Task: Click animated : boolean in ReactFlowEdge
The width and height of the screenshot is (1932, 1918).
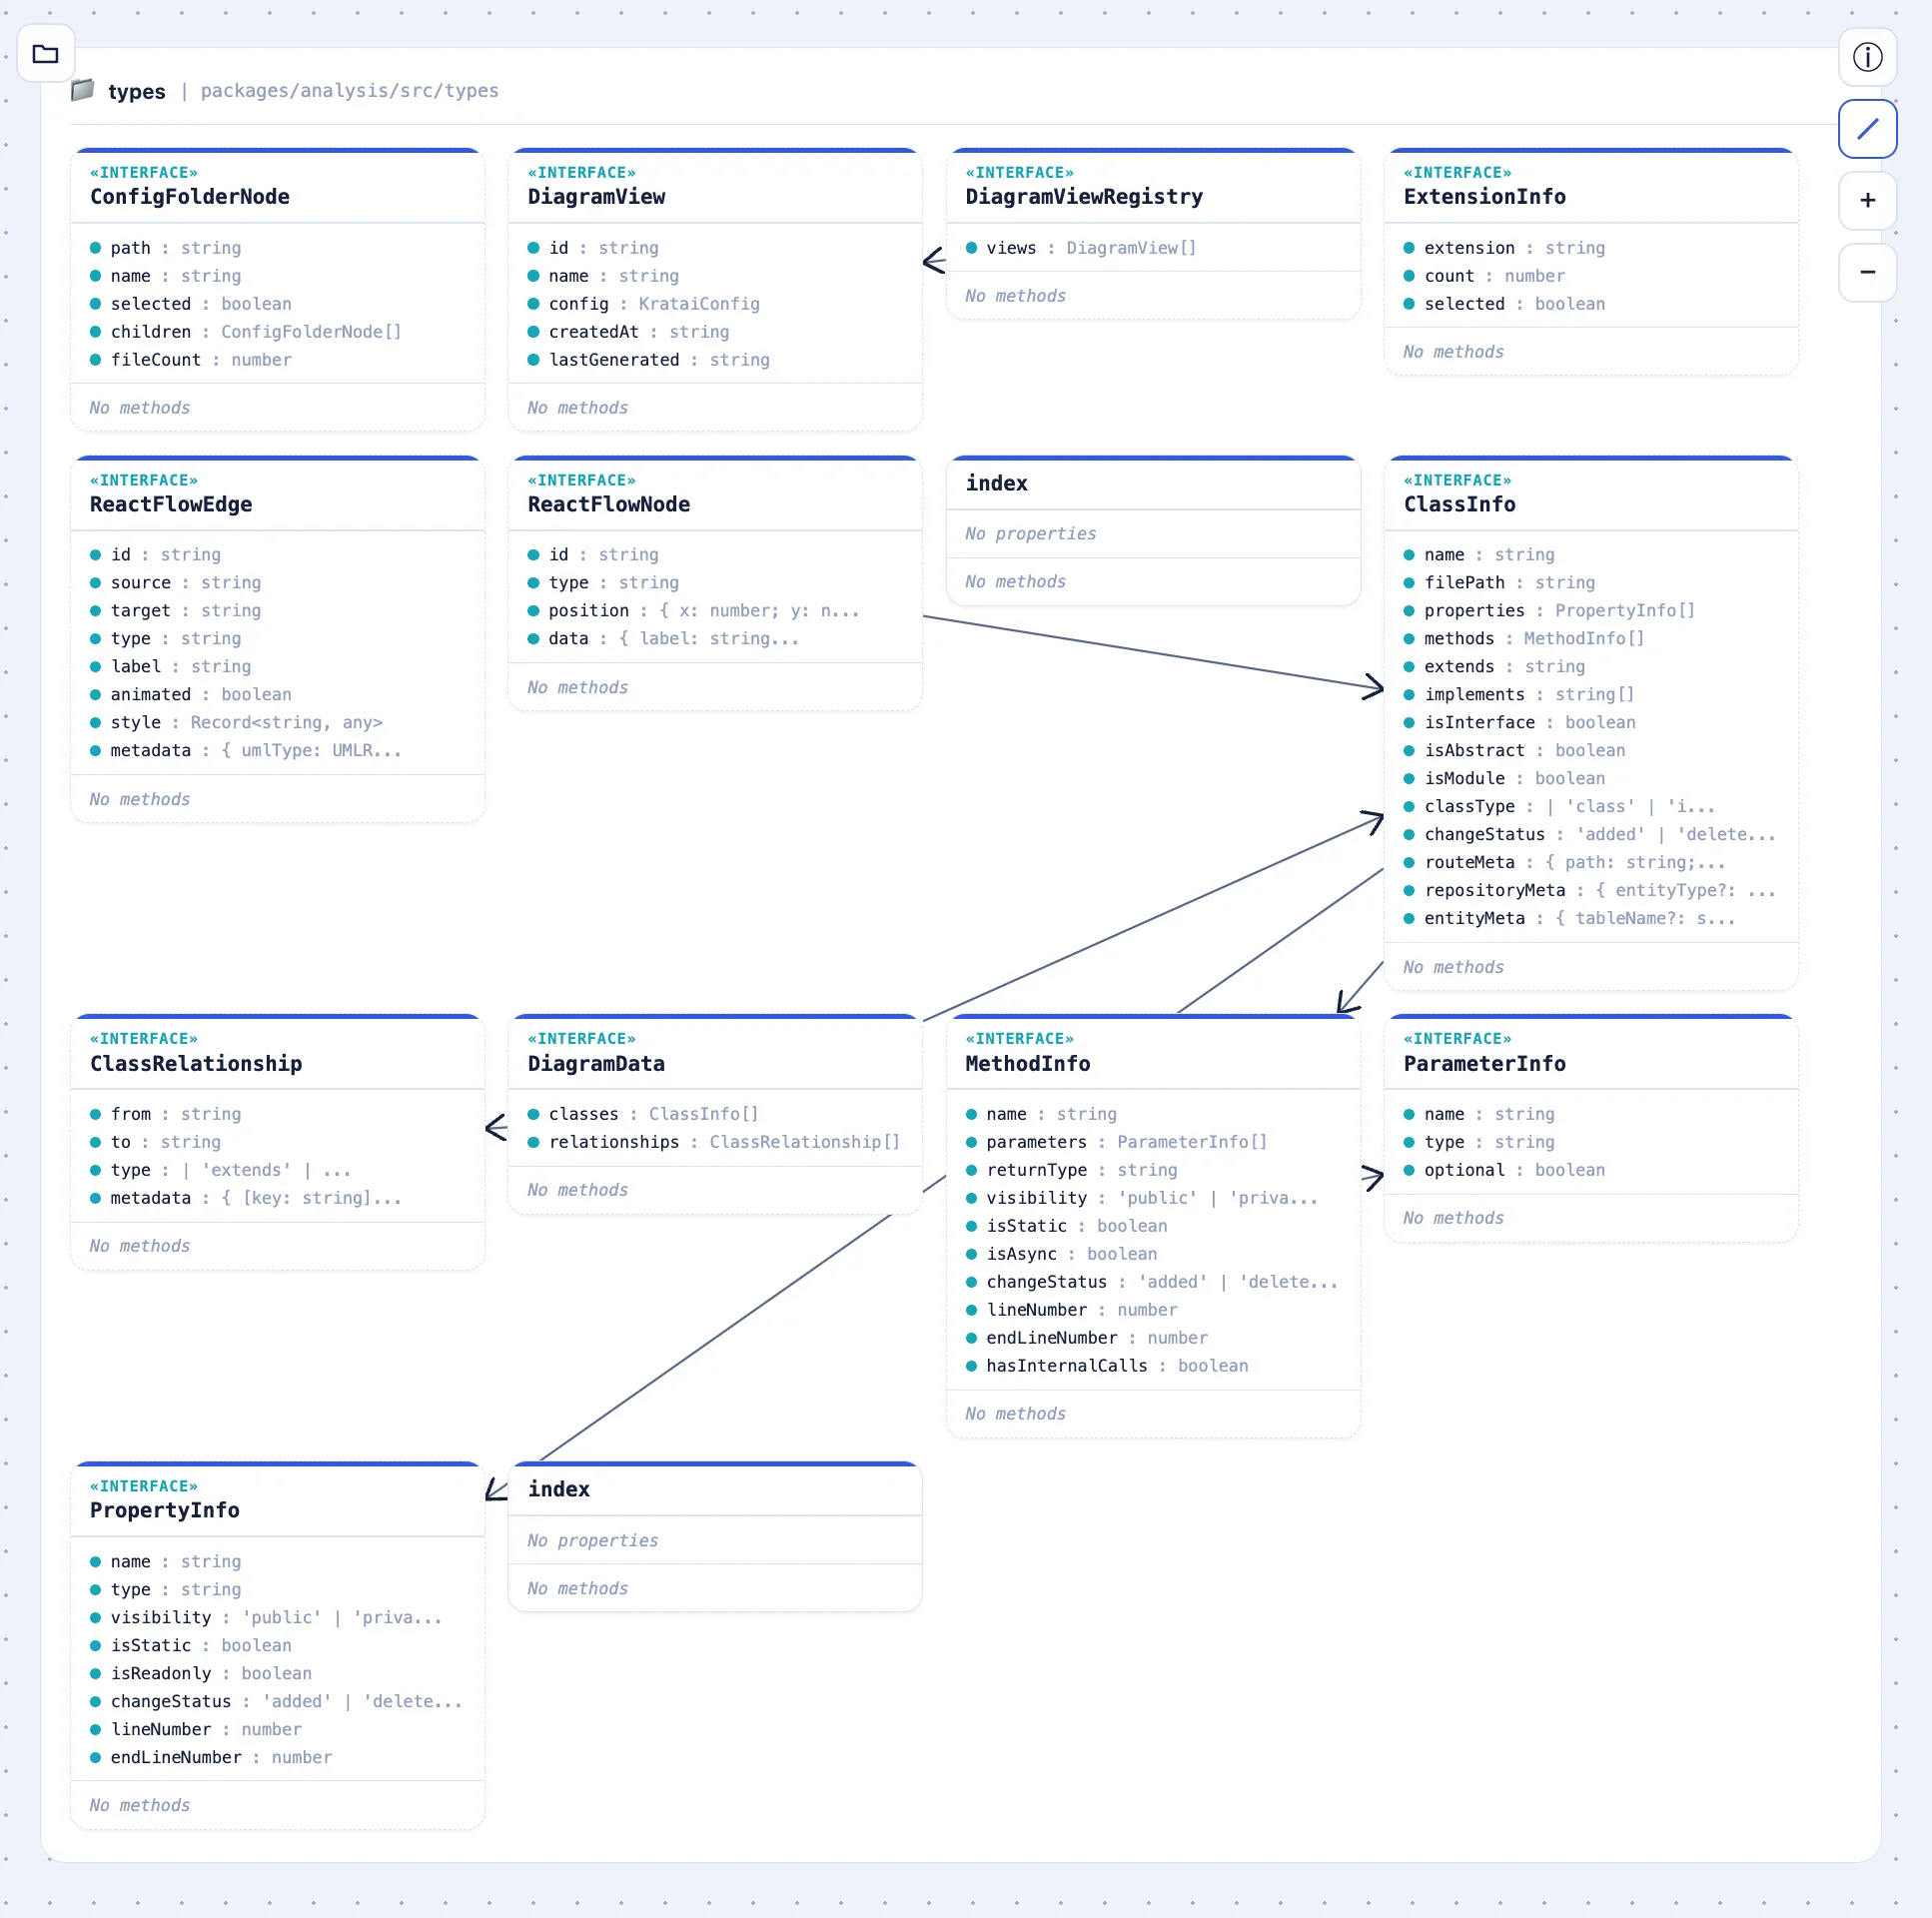Action: (x=191, y=694)
